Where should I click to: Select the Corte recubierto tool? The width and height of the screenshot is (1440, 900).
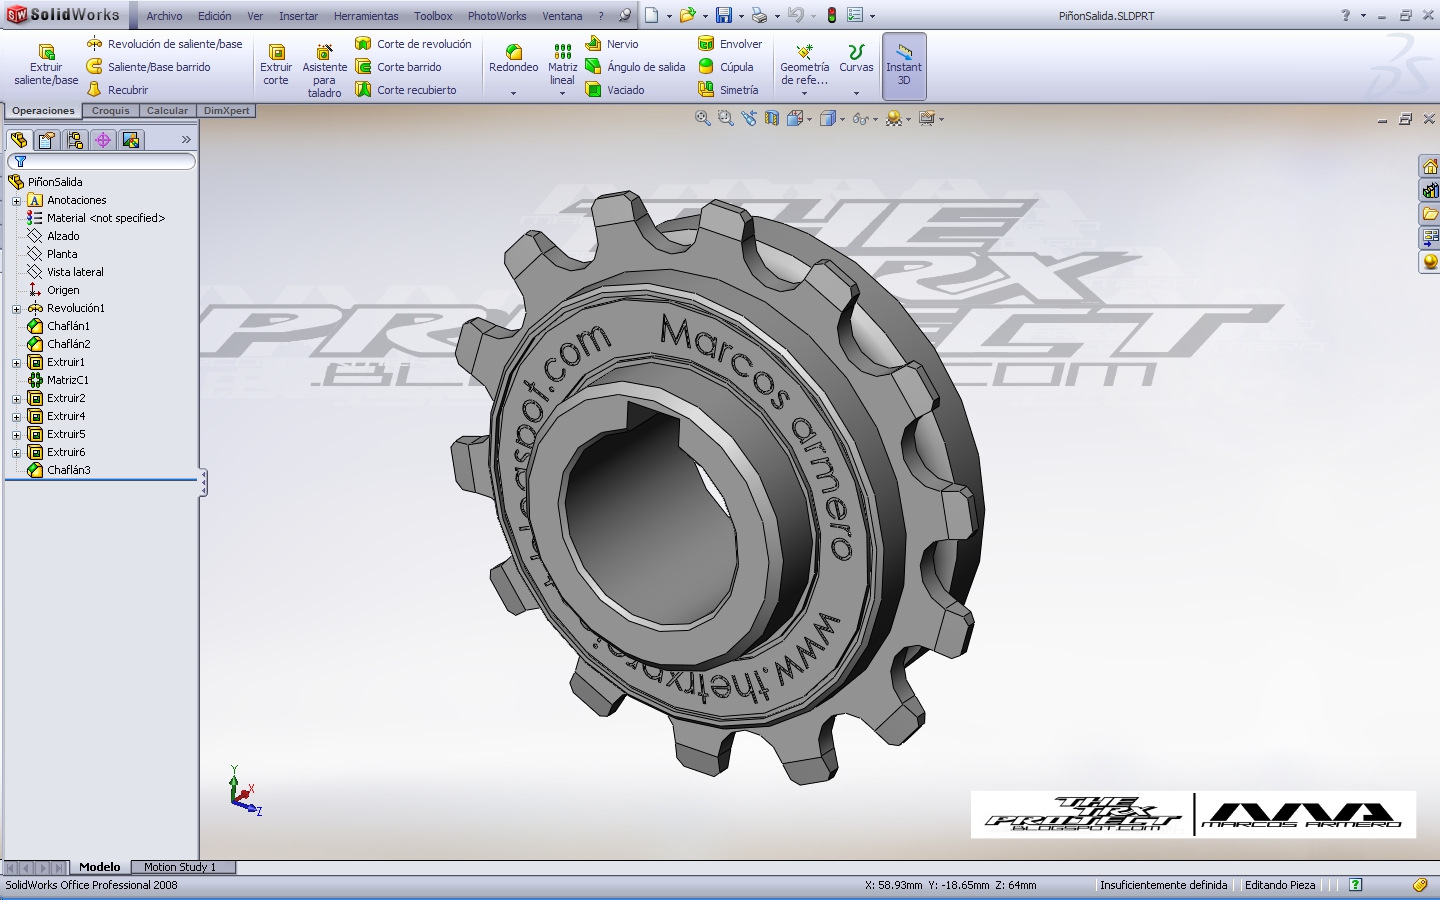coord(406,90)
